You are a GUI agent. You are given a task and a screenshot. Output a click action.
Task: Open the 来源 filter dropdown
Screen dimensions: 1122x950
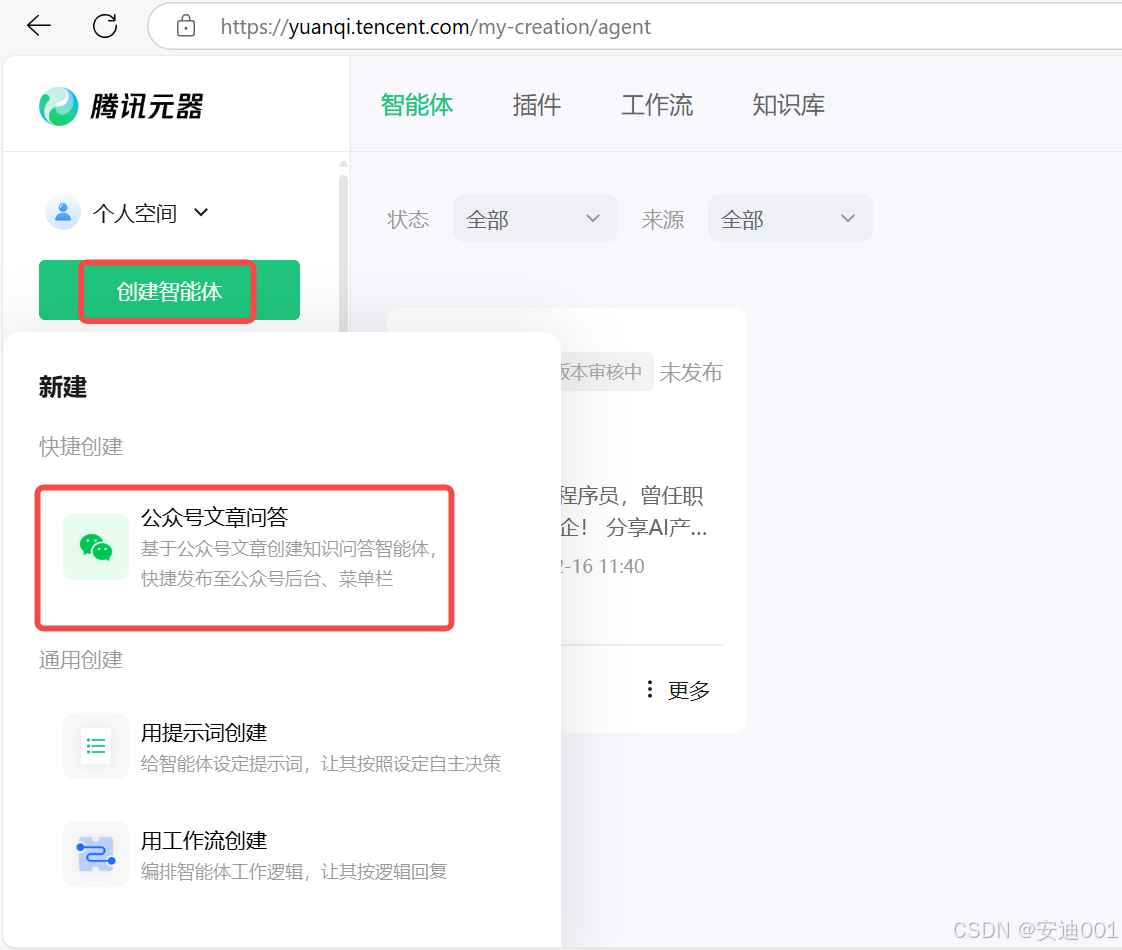point(790,218)
